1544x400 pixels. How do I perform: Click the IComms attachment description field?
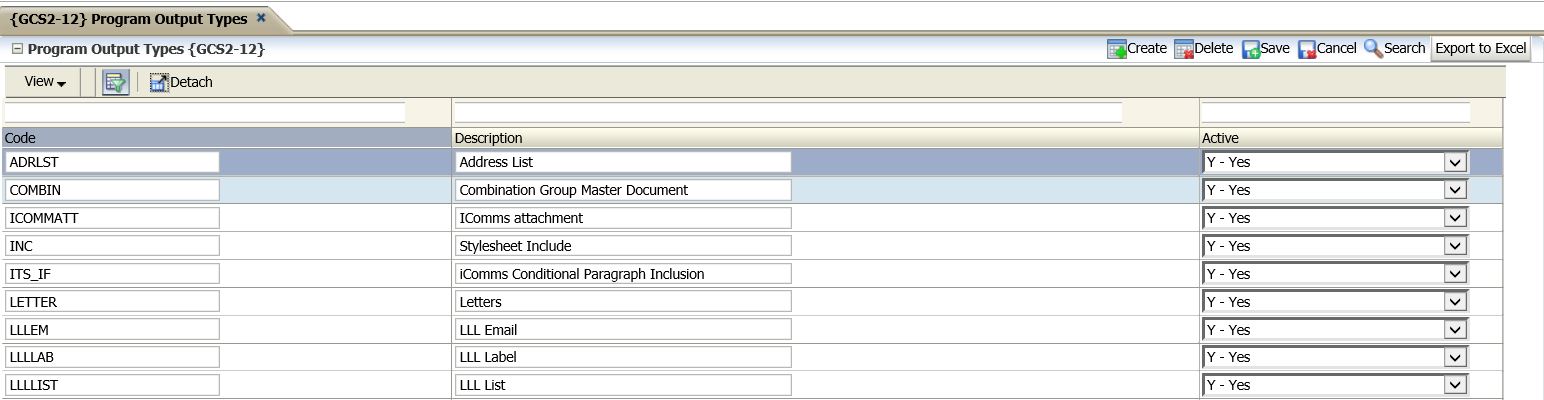click(x=623, y=218)
